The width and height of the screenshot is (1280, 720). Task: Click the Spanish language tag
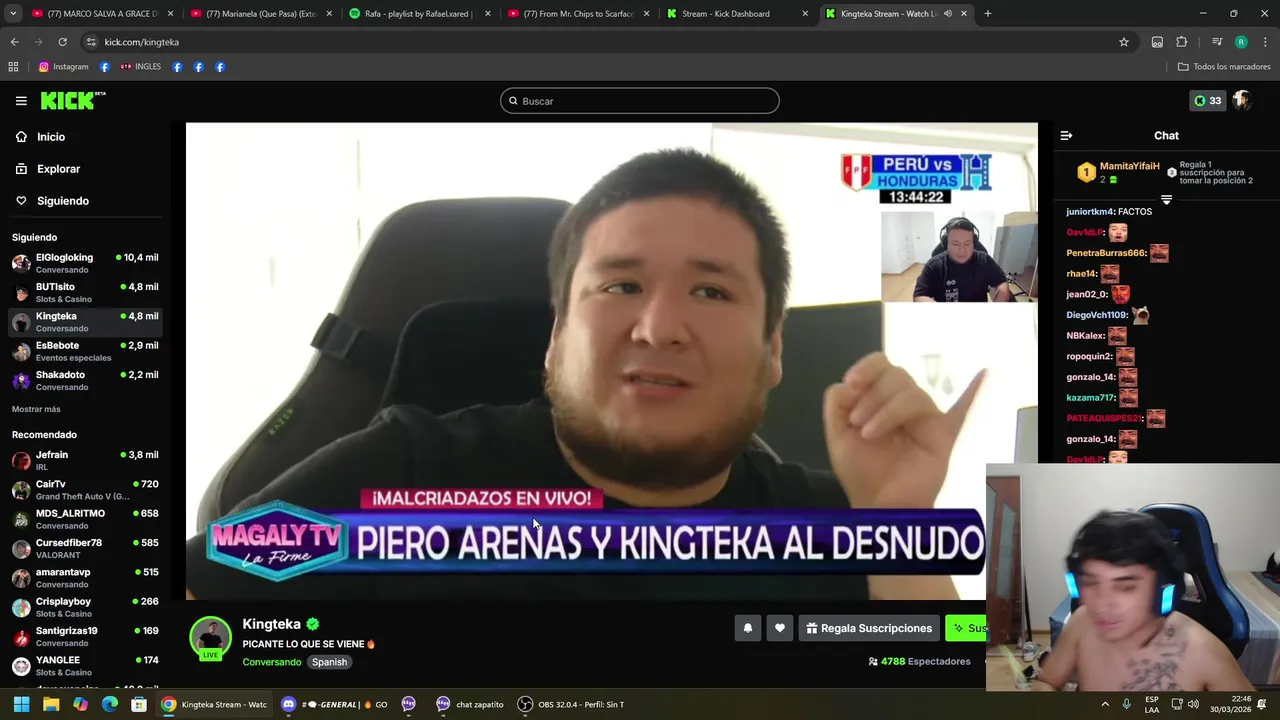pyautogui.click(x=329, y=662)
